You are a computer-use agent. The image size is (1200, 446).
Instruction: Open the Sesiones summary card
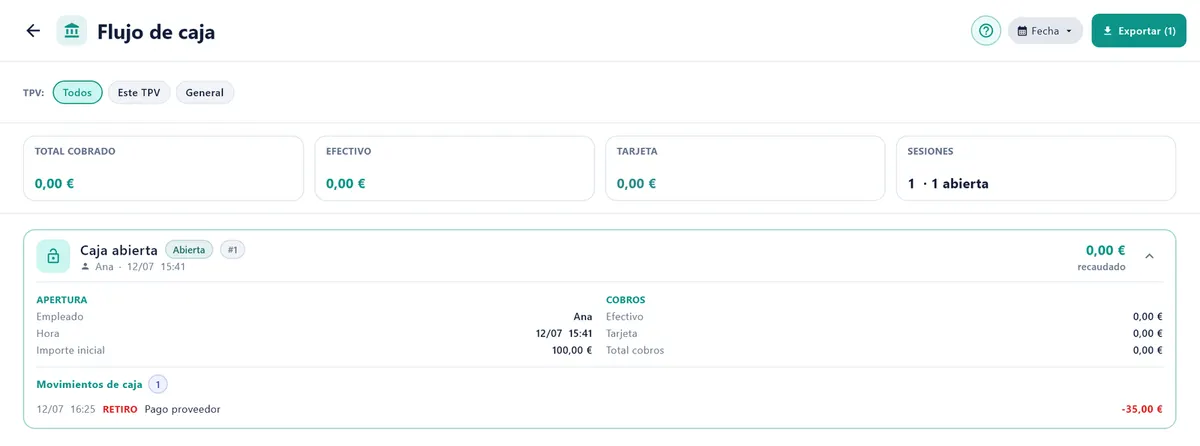click(x=1036, y=169)
